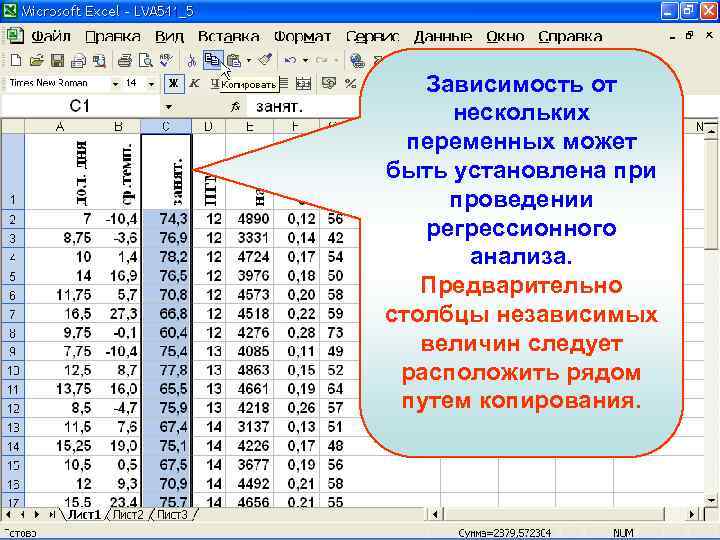Open the Формат menu
The image size is (720, 540).
click(x=302, y=36)
